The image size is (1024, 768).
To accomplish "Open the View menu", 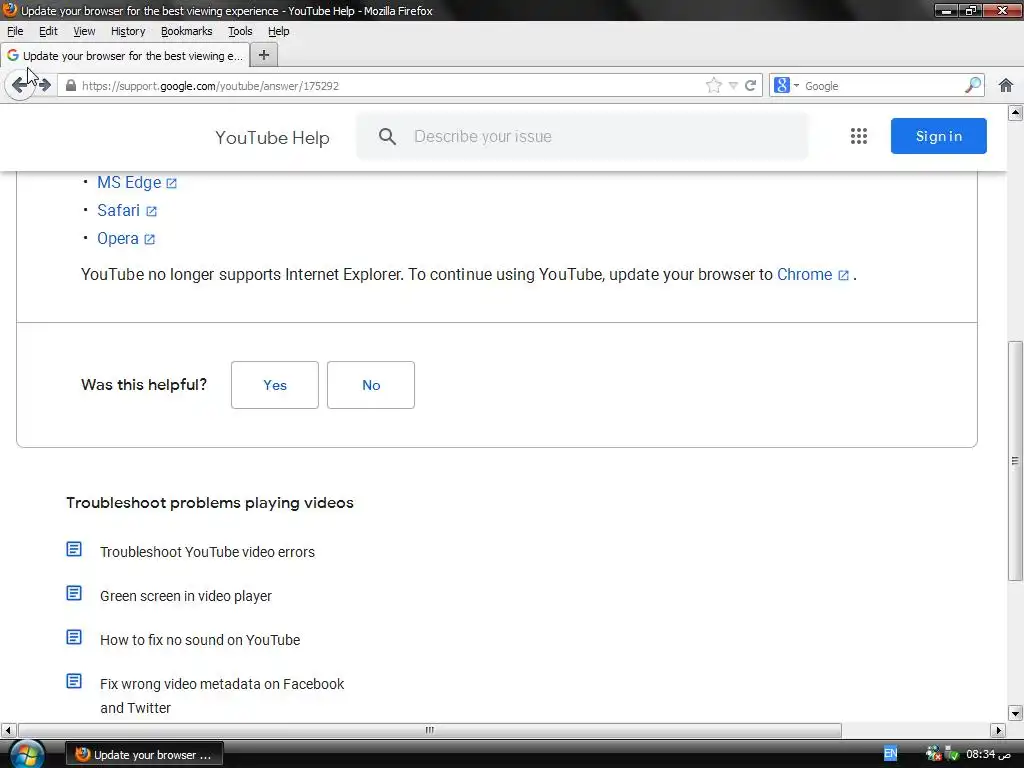I will 84,31.
